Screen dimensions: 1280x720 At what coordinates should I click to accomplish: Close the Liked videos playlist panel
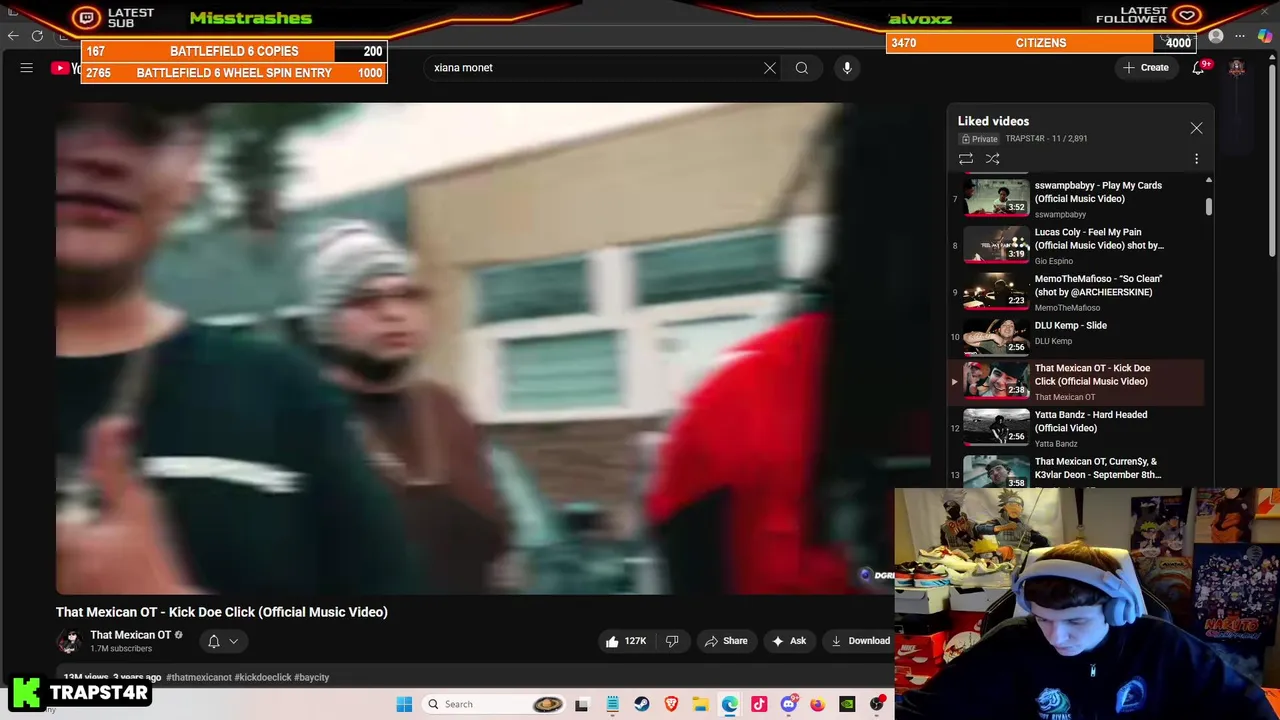tap(1196, 128)
